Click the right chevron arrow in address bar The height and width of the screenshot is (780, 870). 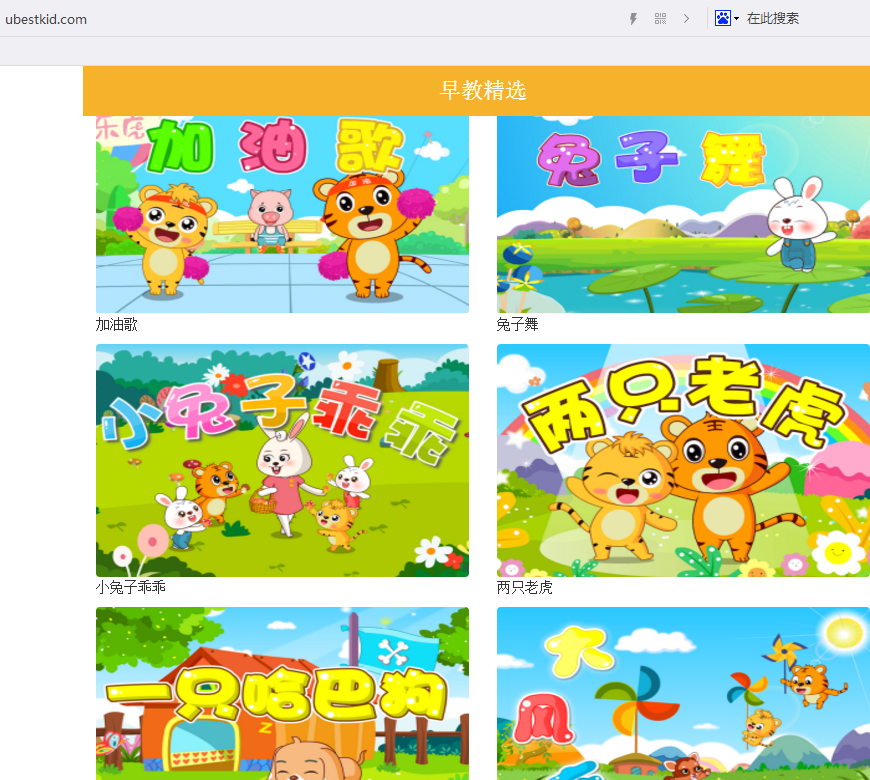(x=686, y=19)
